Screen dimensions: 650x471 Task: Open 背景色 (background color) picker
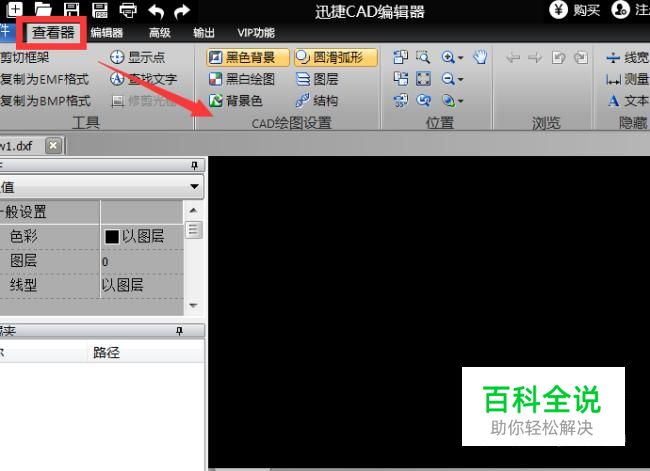235,100
